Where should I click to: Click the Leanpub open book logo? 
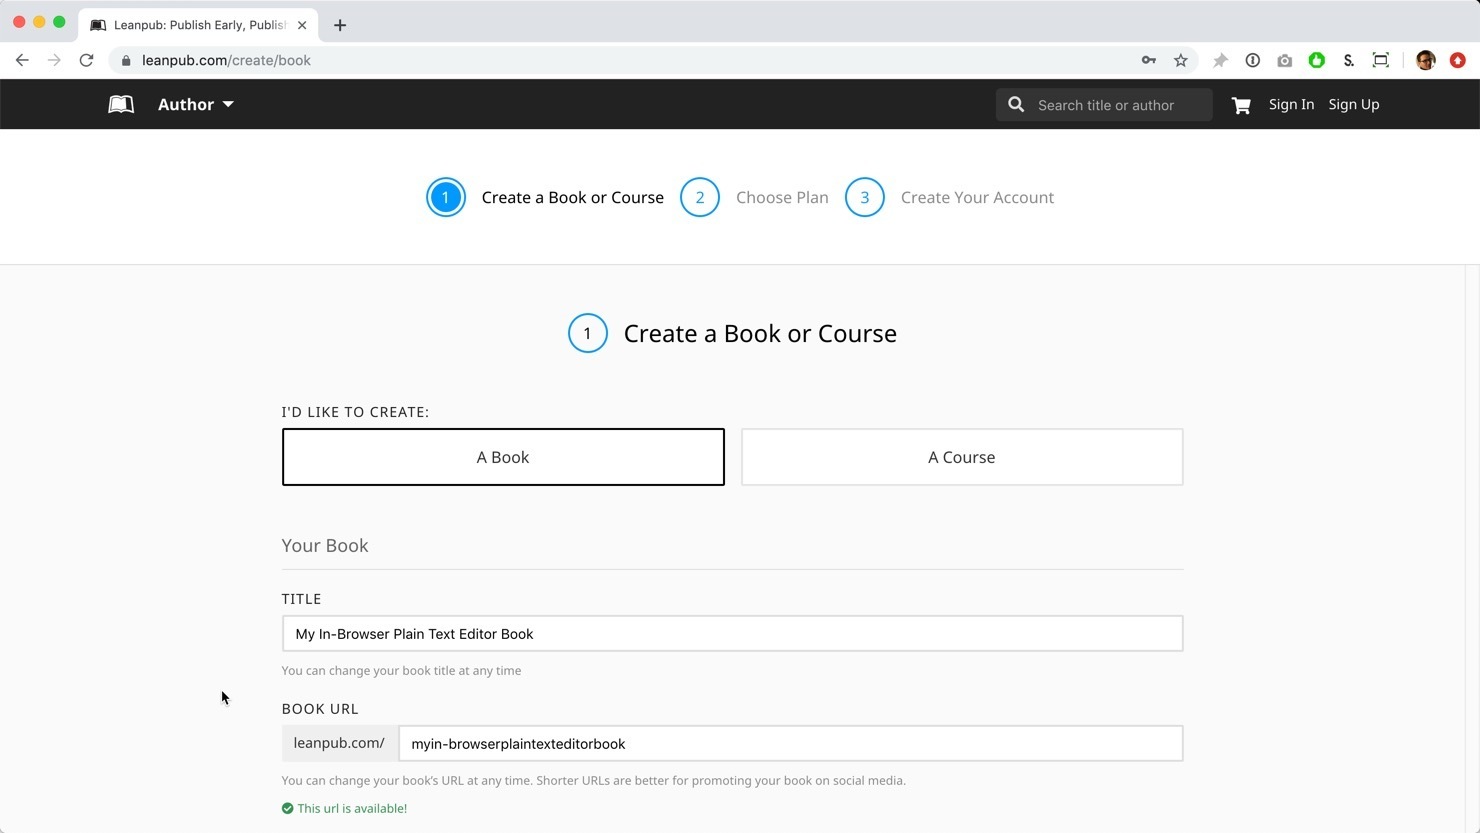[x=121, y=104]
